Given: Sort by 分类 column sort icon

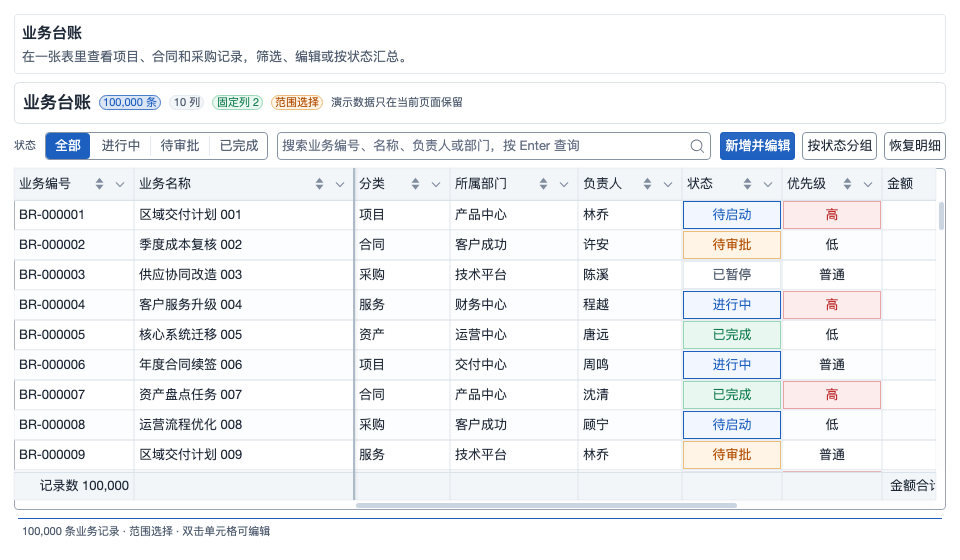Looking at the screenshot, I should [415, 184].
